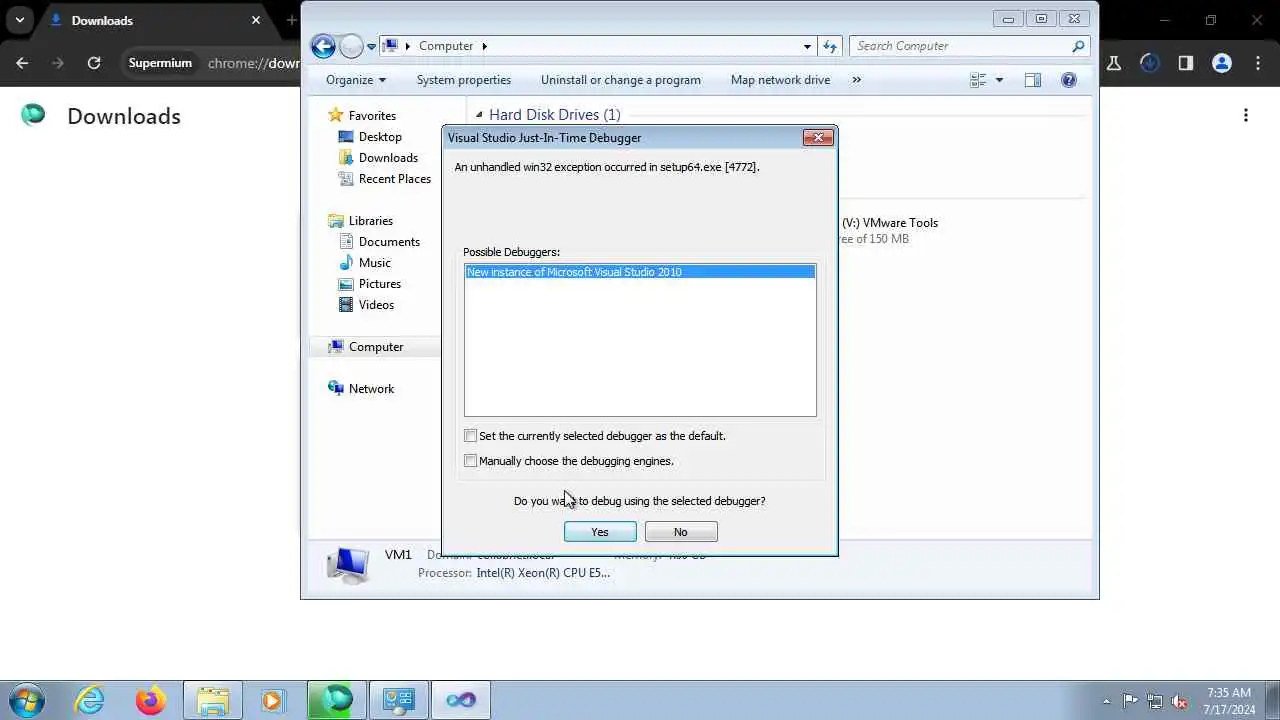Refresh the Computer folder in Explorer

click(x=830, y=46)
